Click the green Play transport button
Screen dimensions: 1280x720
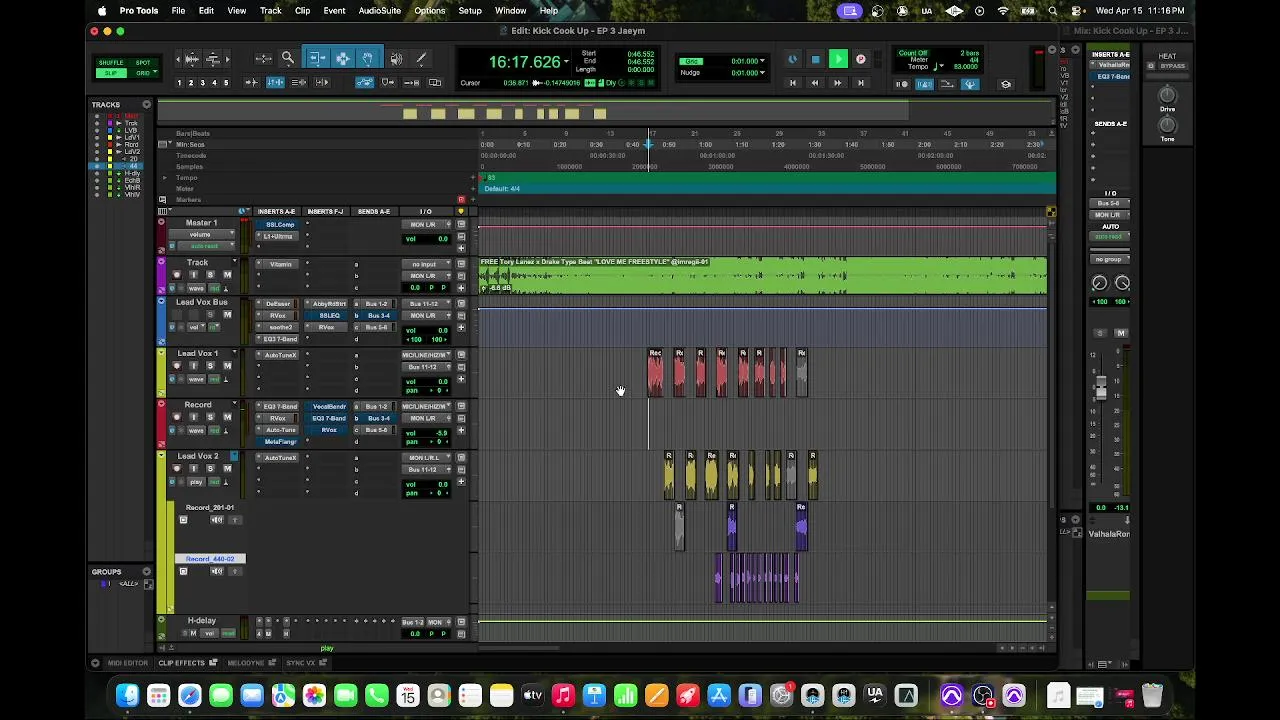click(838, 60)
